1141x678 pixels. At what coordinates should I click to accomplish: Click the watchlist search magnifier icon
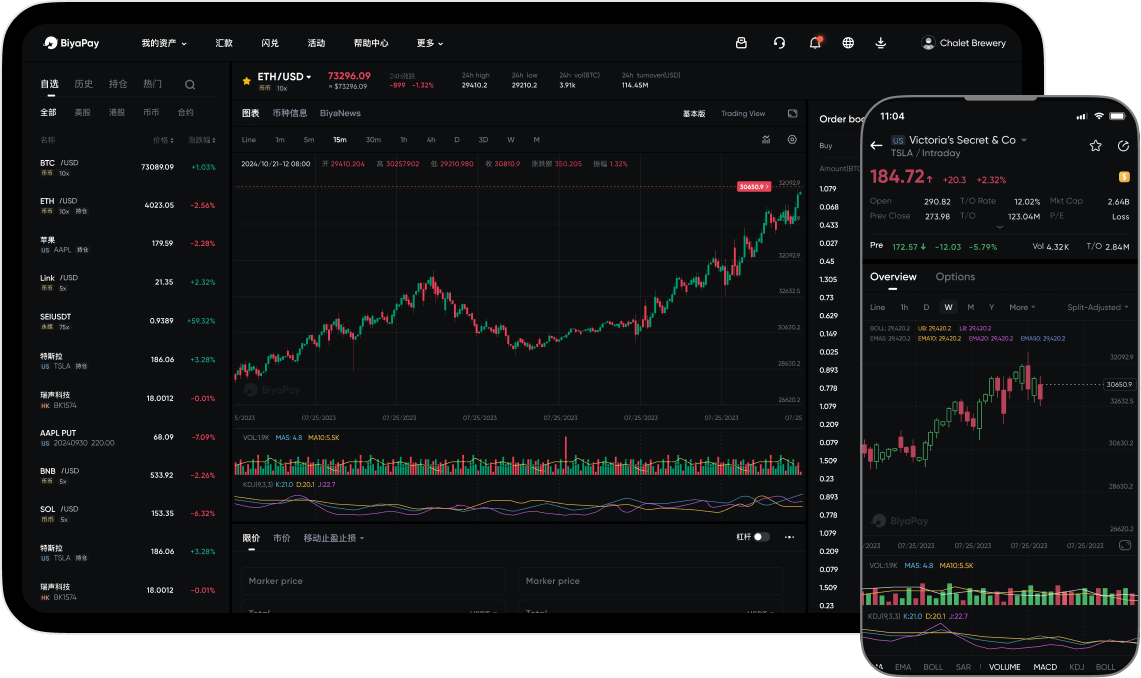(x=190, y=84)
